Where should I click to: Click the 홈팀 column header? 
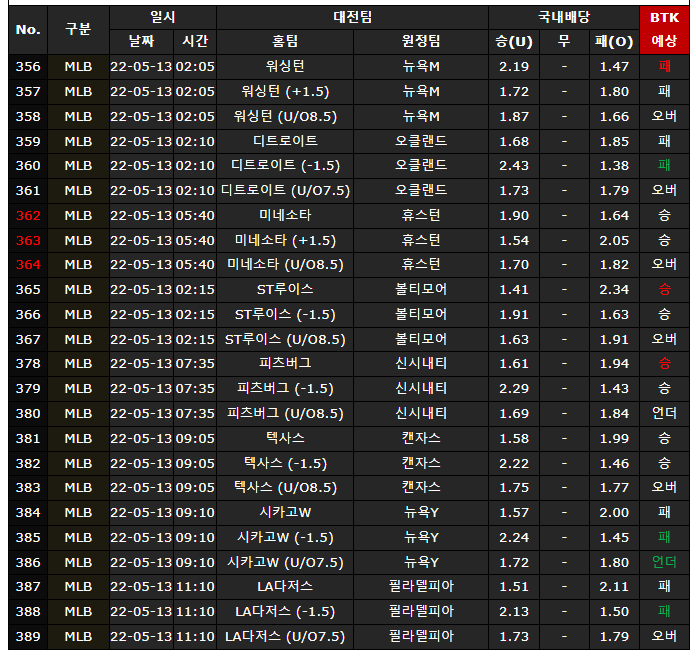(x=285, y=42)
